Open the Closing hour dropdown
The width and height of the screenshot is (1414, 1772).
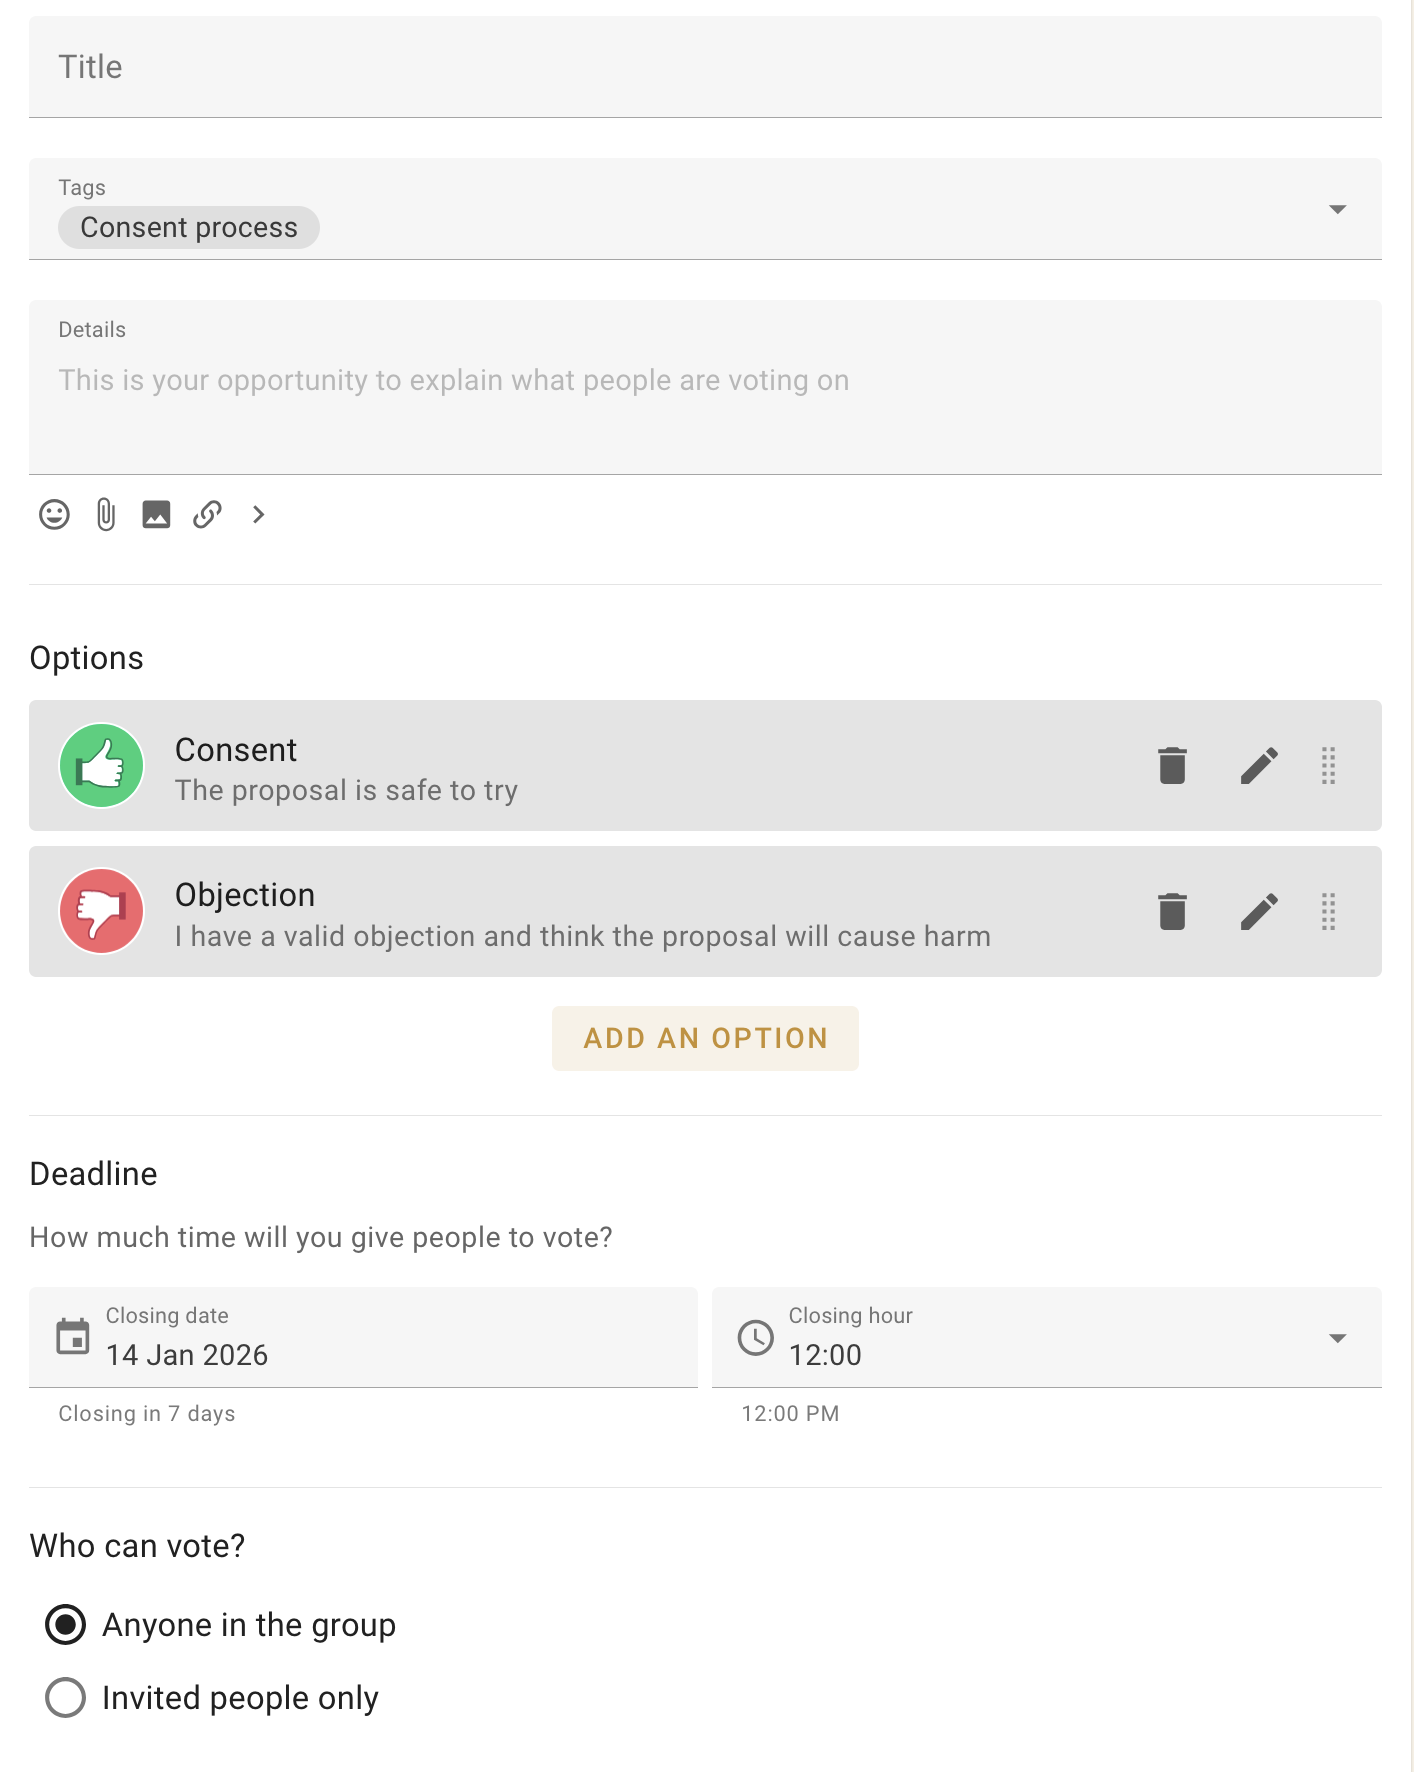1337,1337
